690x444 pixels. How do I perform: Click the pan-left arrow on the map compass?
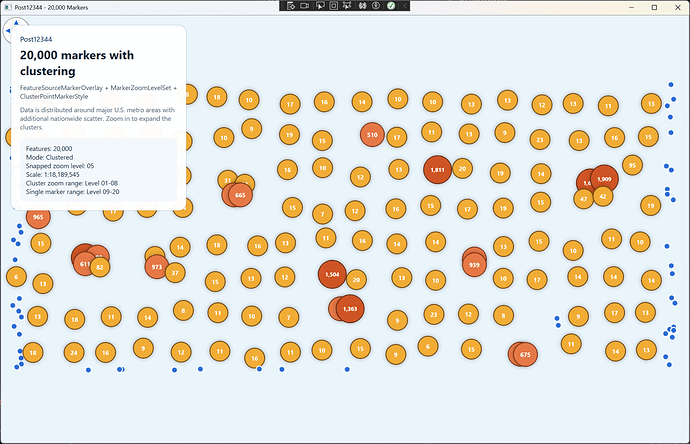7,30
